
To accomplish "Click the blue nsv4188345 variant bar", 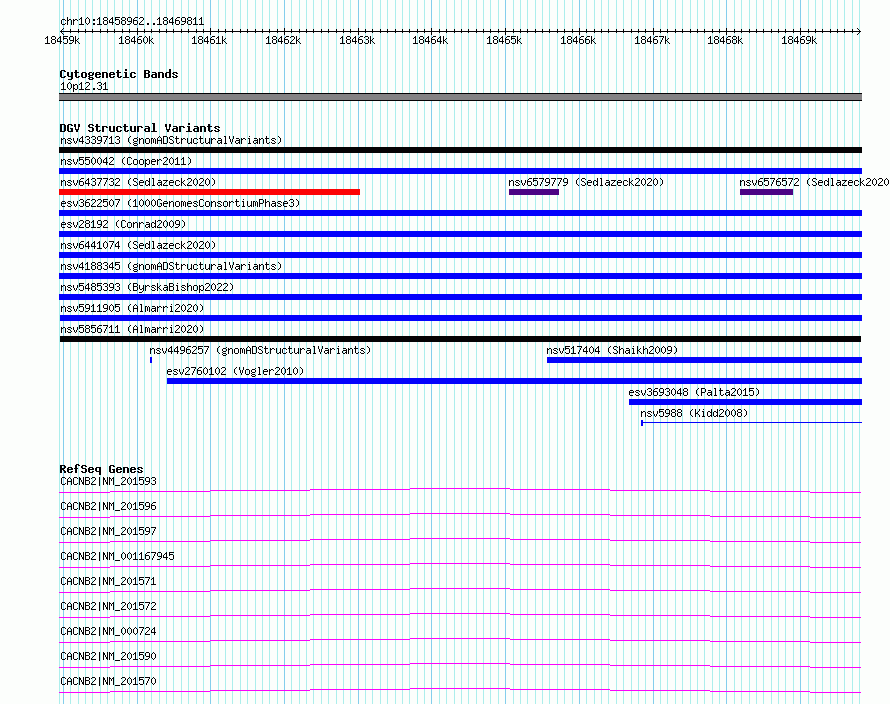I will (460, 276).
